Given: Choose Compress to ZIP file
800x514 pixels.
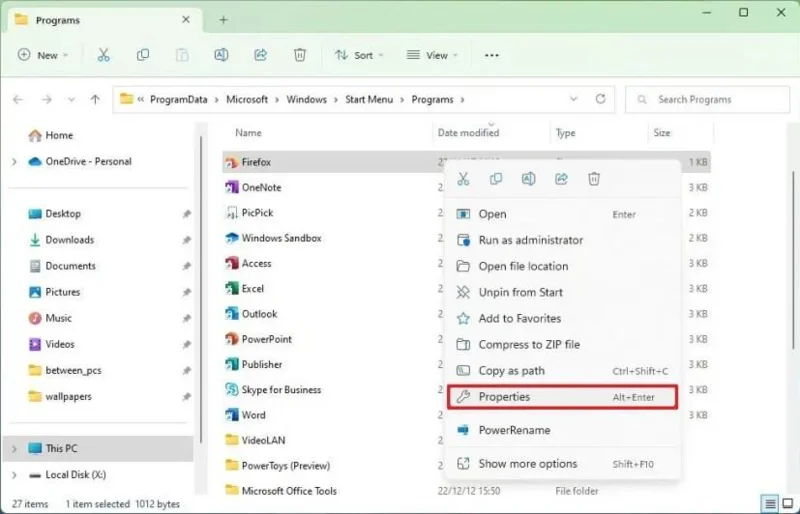Looking at the screenshot, I should pyautogui.click(x=563, y=345).
